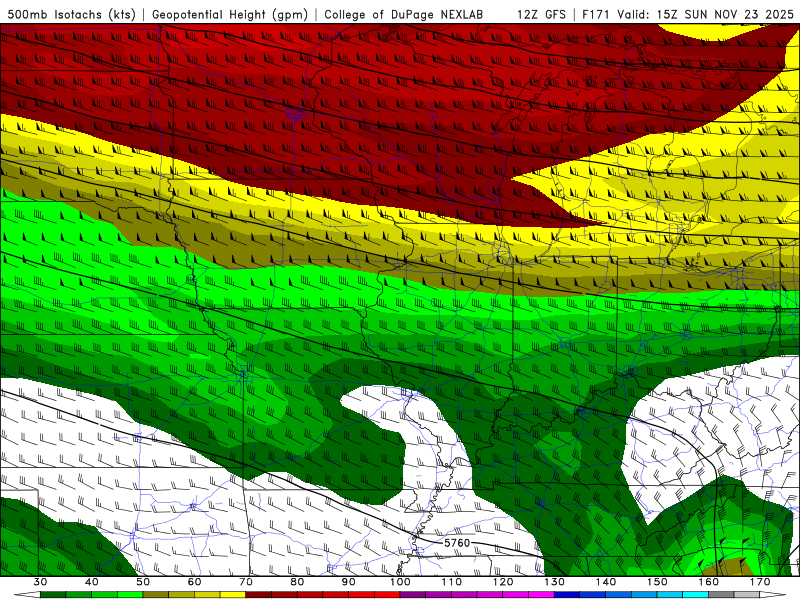Click the 30 value on the color scale
The image size is (800, 600).
pyautogui.click(x=40, y=582)
